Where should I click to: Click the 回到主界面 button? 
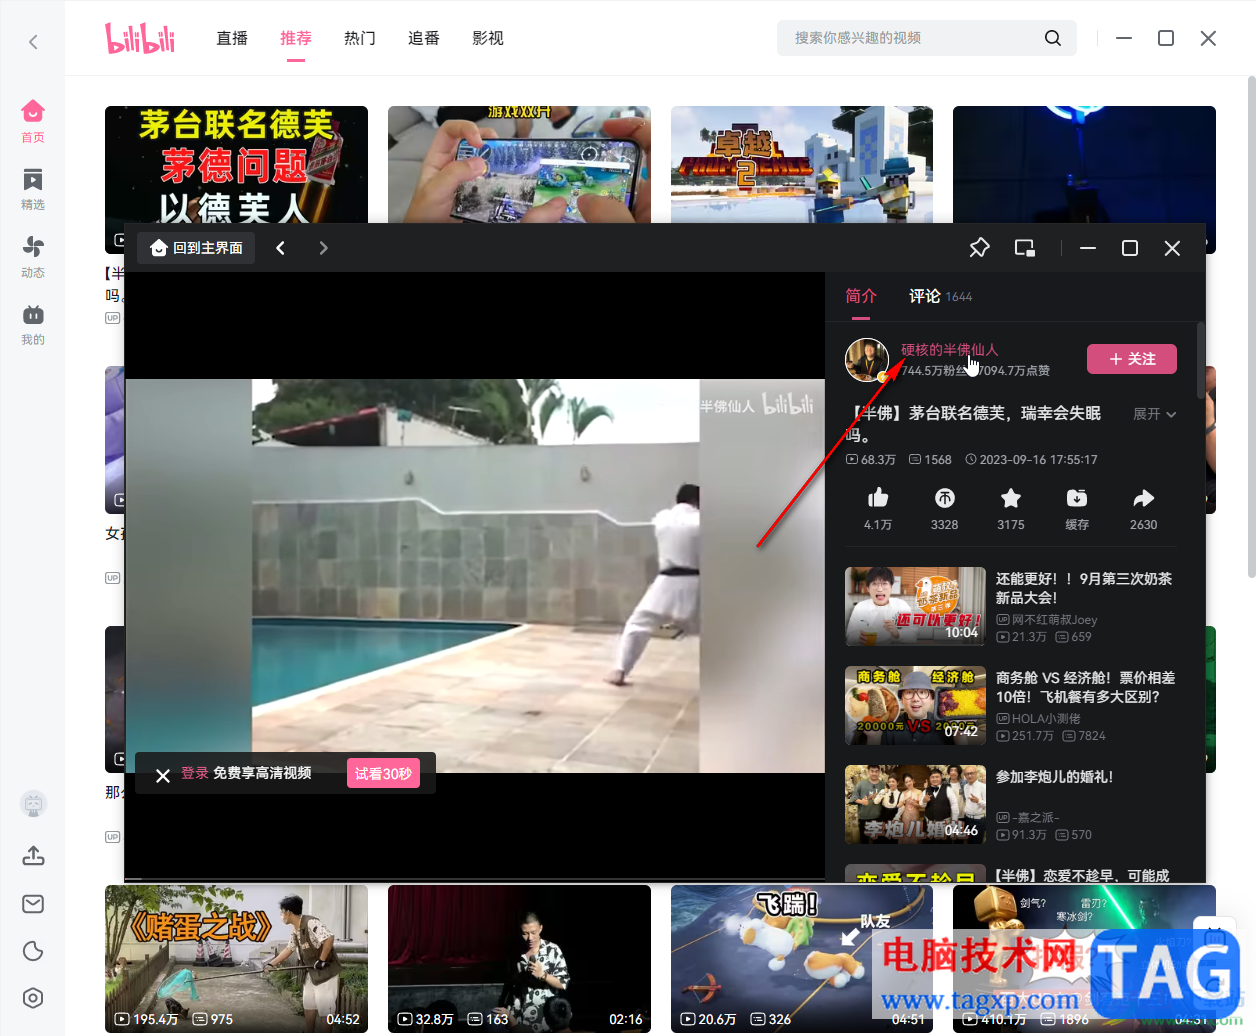tap(196, 248)
